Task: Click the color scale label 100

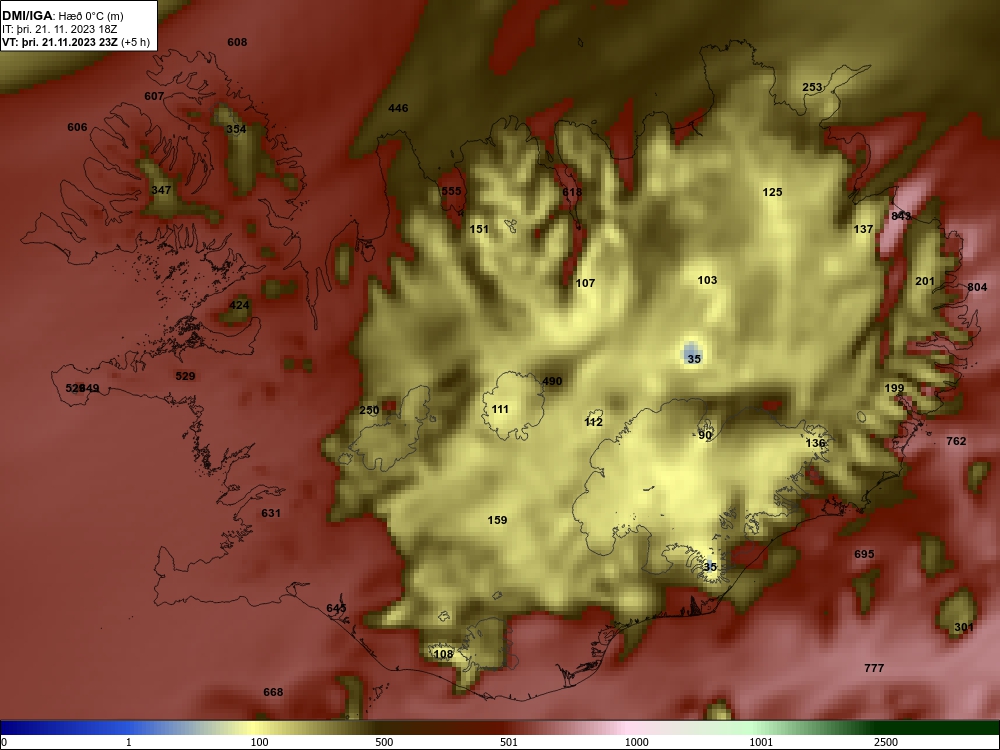Action: pyautogui.click(x=259, y=742)
